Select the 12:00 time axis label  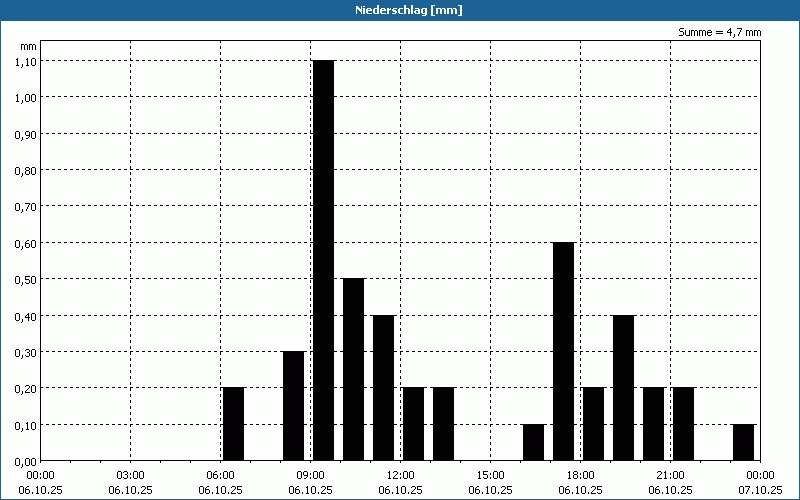click(x=400, y=475)
